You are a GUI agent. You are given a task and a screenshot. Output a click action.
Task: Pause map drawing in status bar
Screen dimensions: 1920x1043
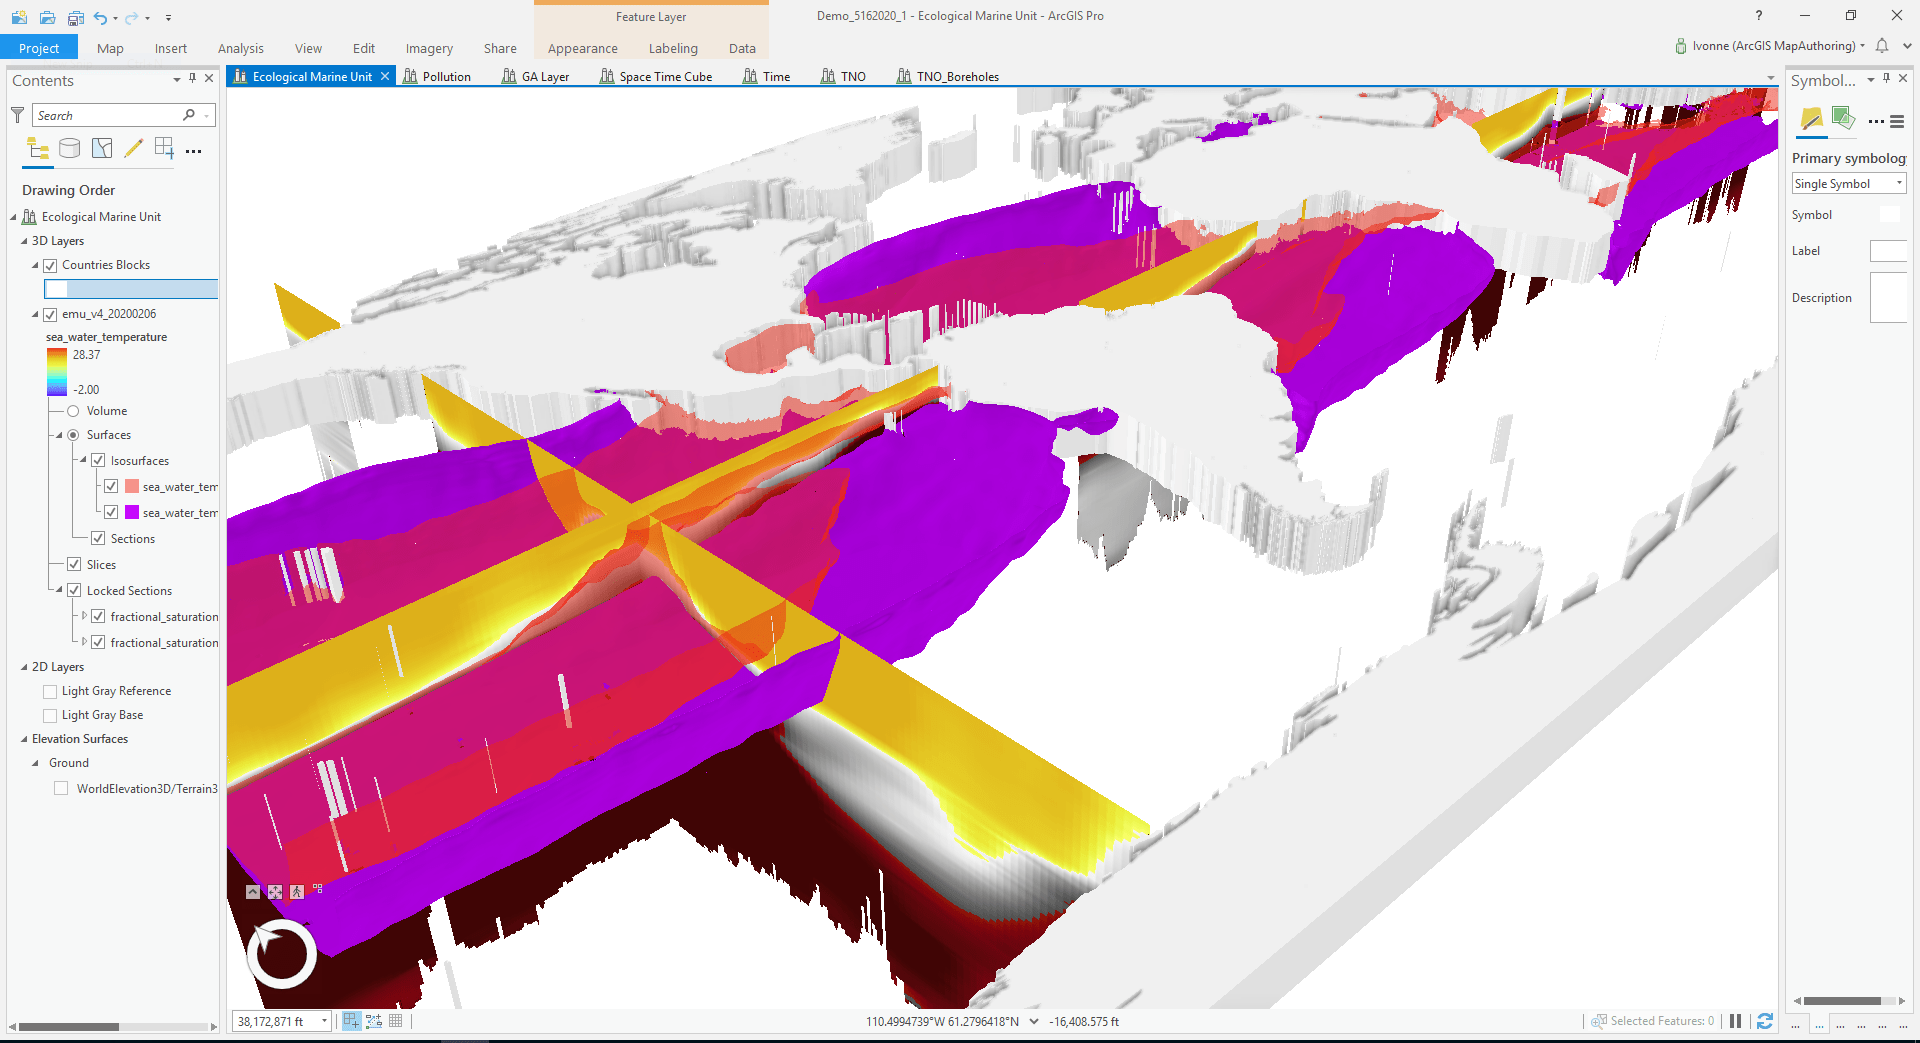1735,1021
